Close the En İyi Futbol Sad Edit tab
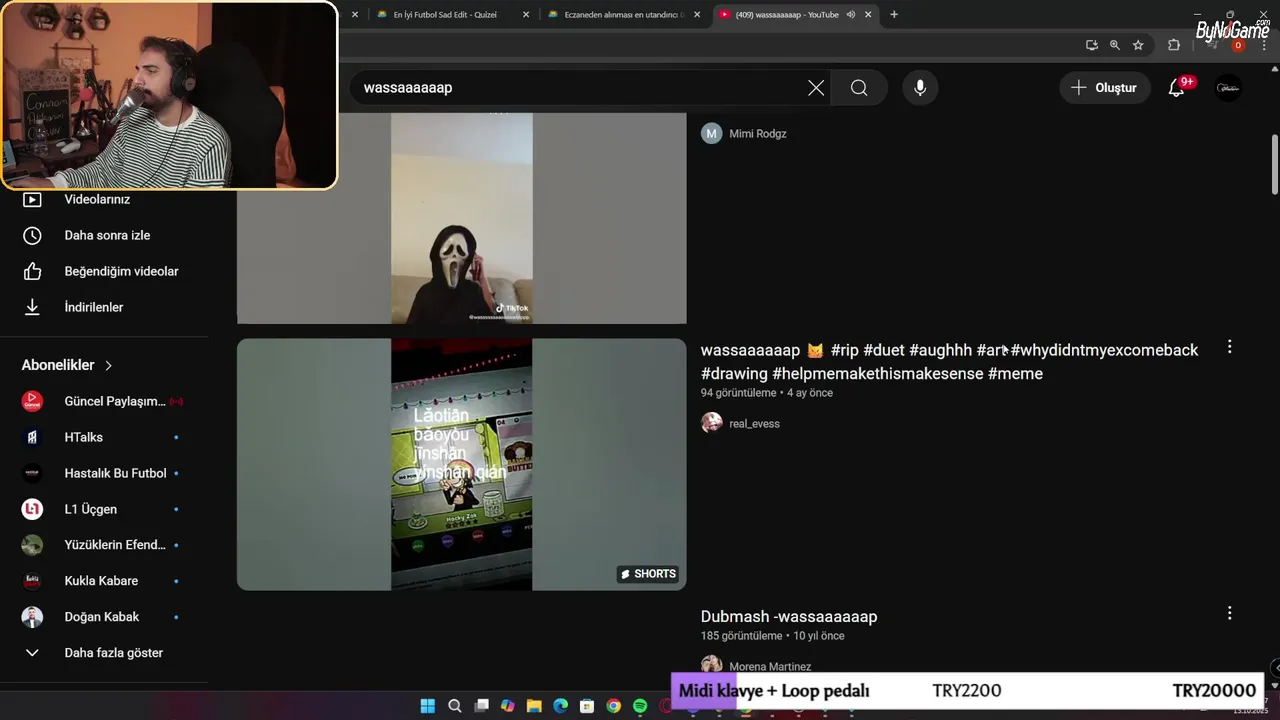 tap(526, 15)
